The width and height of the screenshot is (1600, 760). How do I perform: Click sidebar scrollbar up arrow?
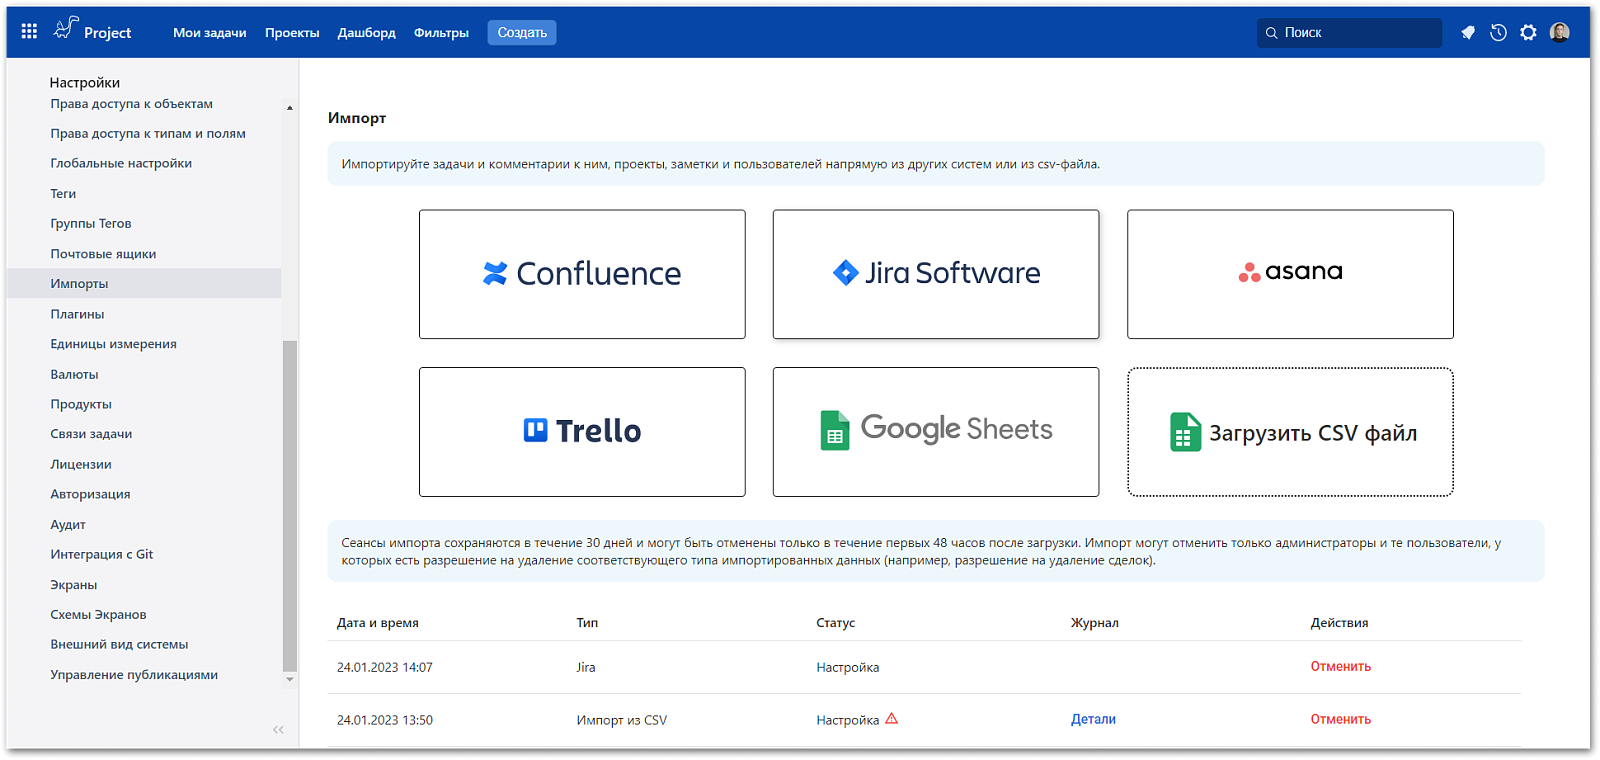290,108
